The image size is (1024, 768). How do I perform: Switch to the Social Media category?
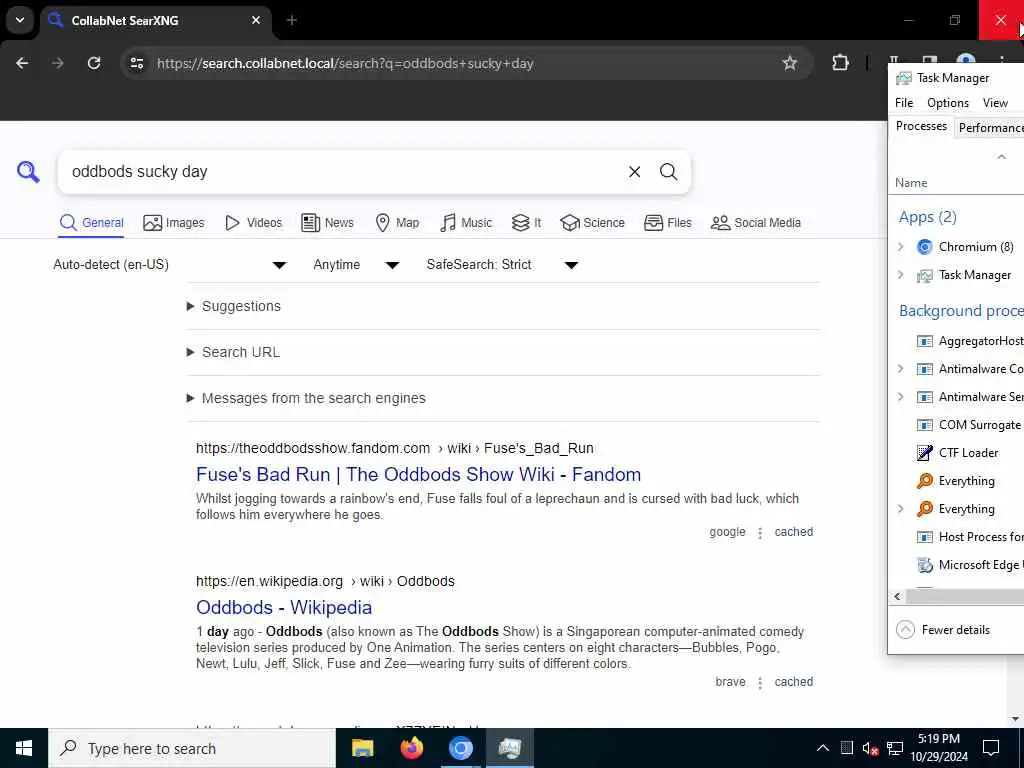tap(756, 223)
